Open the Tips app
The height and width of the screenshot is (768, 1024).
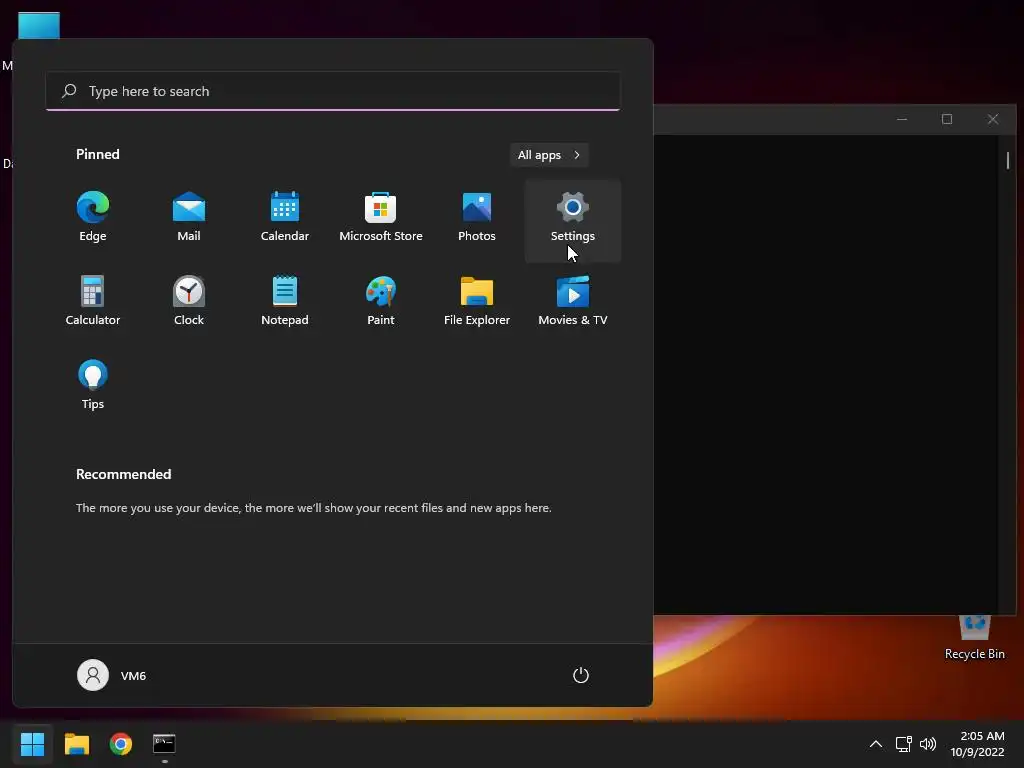click(93, 385)
